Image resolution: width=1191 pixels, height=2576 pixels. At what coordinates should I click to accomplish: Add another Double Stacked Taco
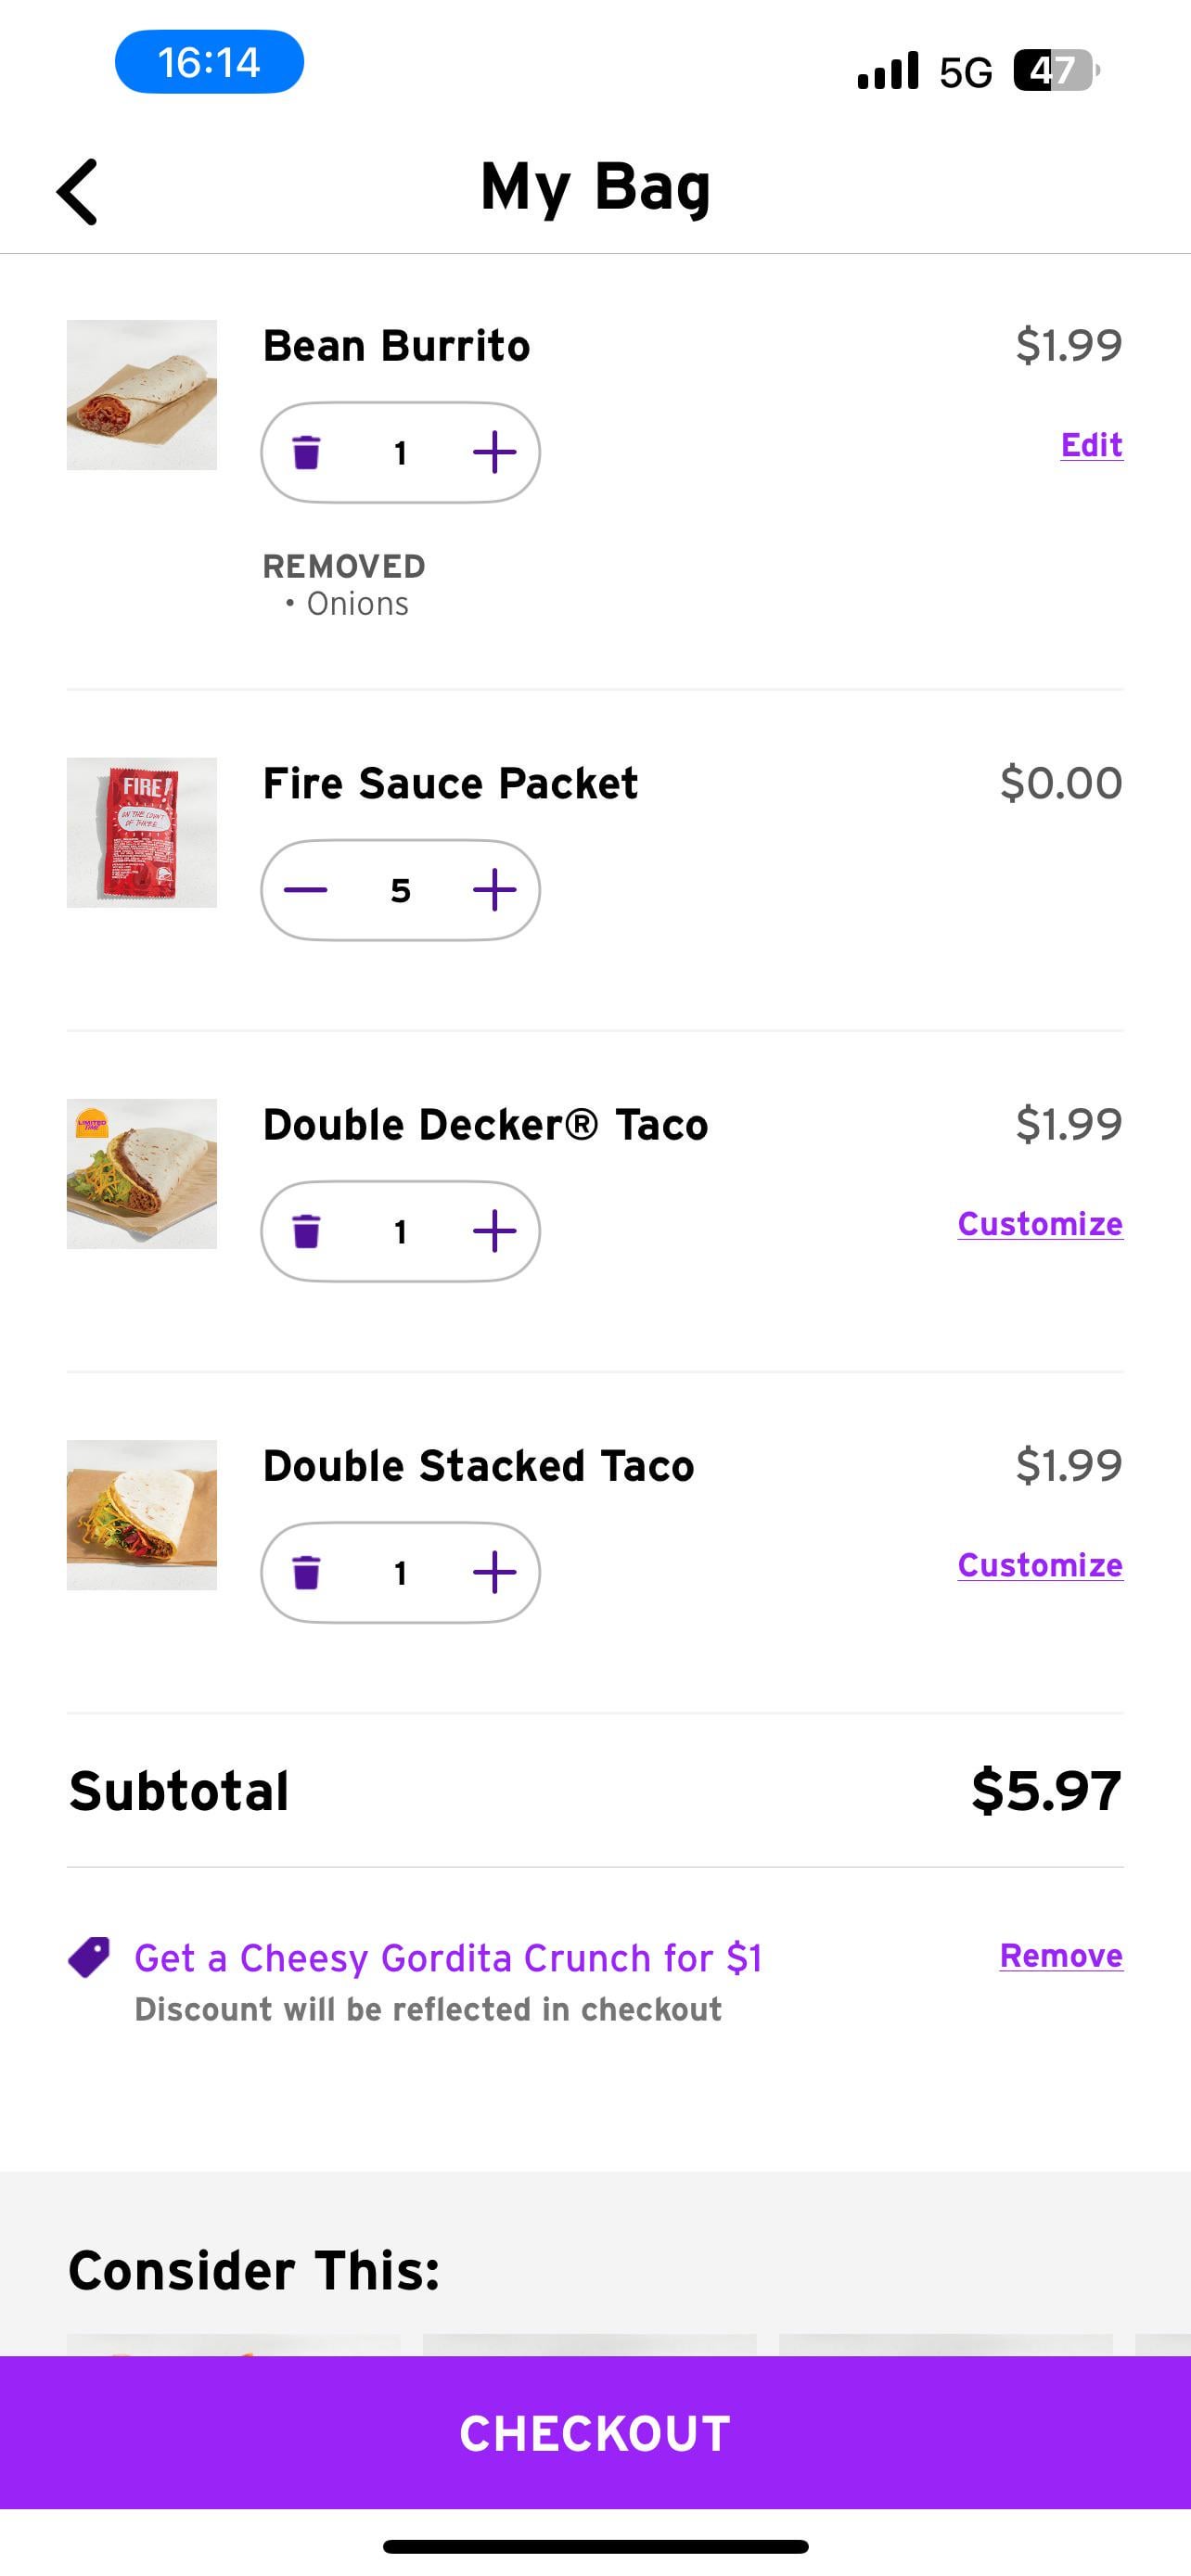coord(494,1573)
